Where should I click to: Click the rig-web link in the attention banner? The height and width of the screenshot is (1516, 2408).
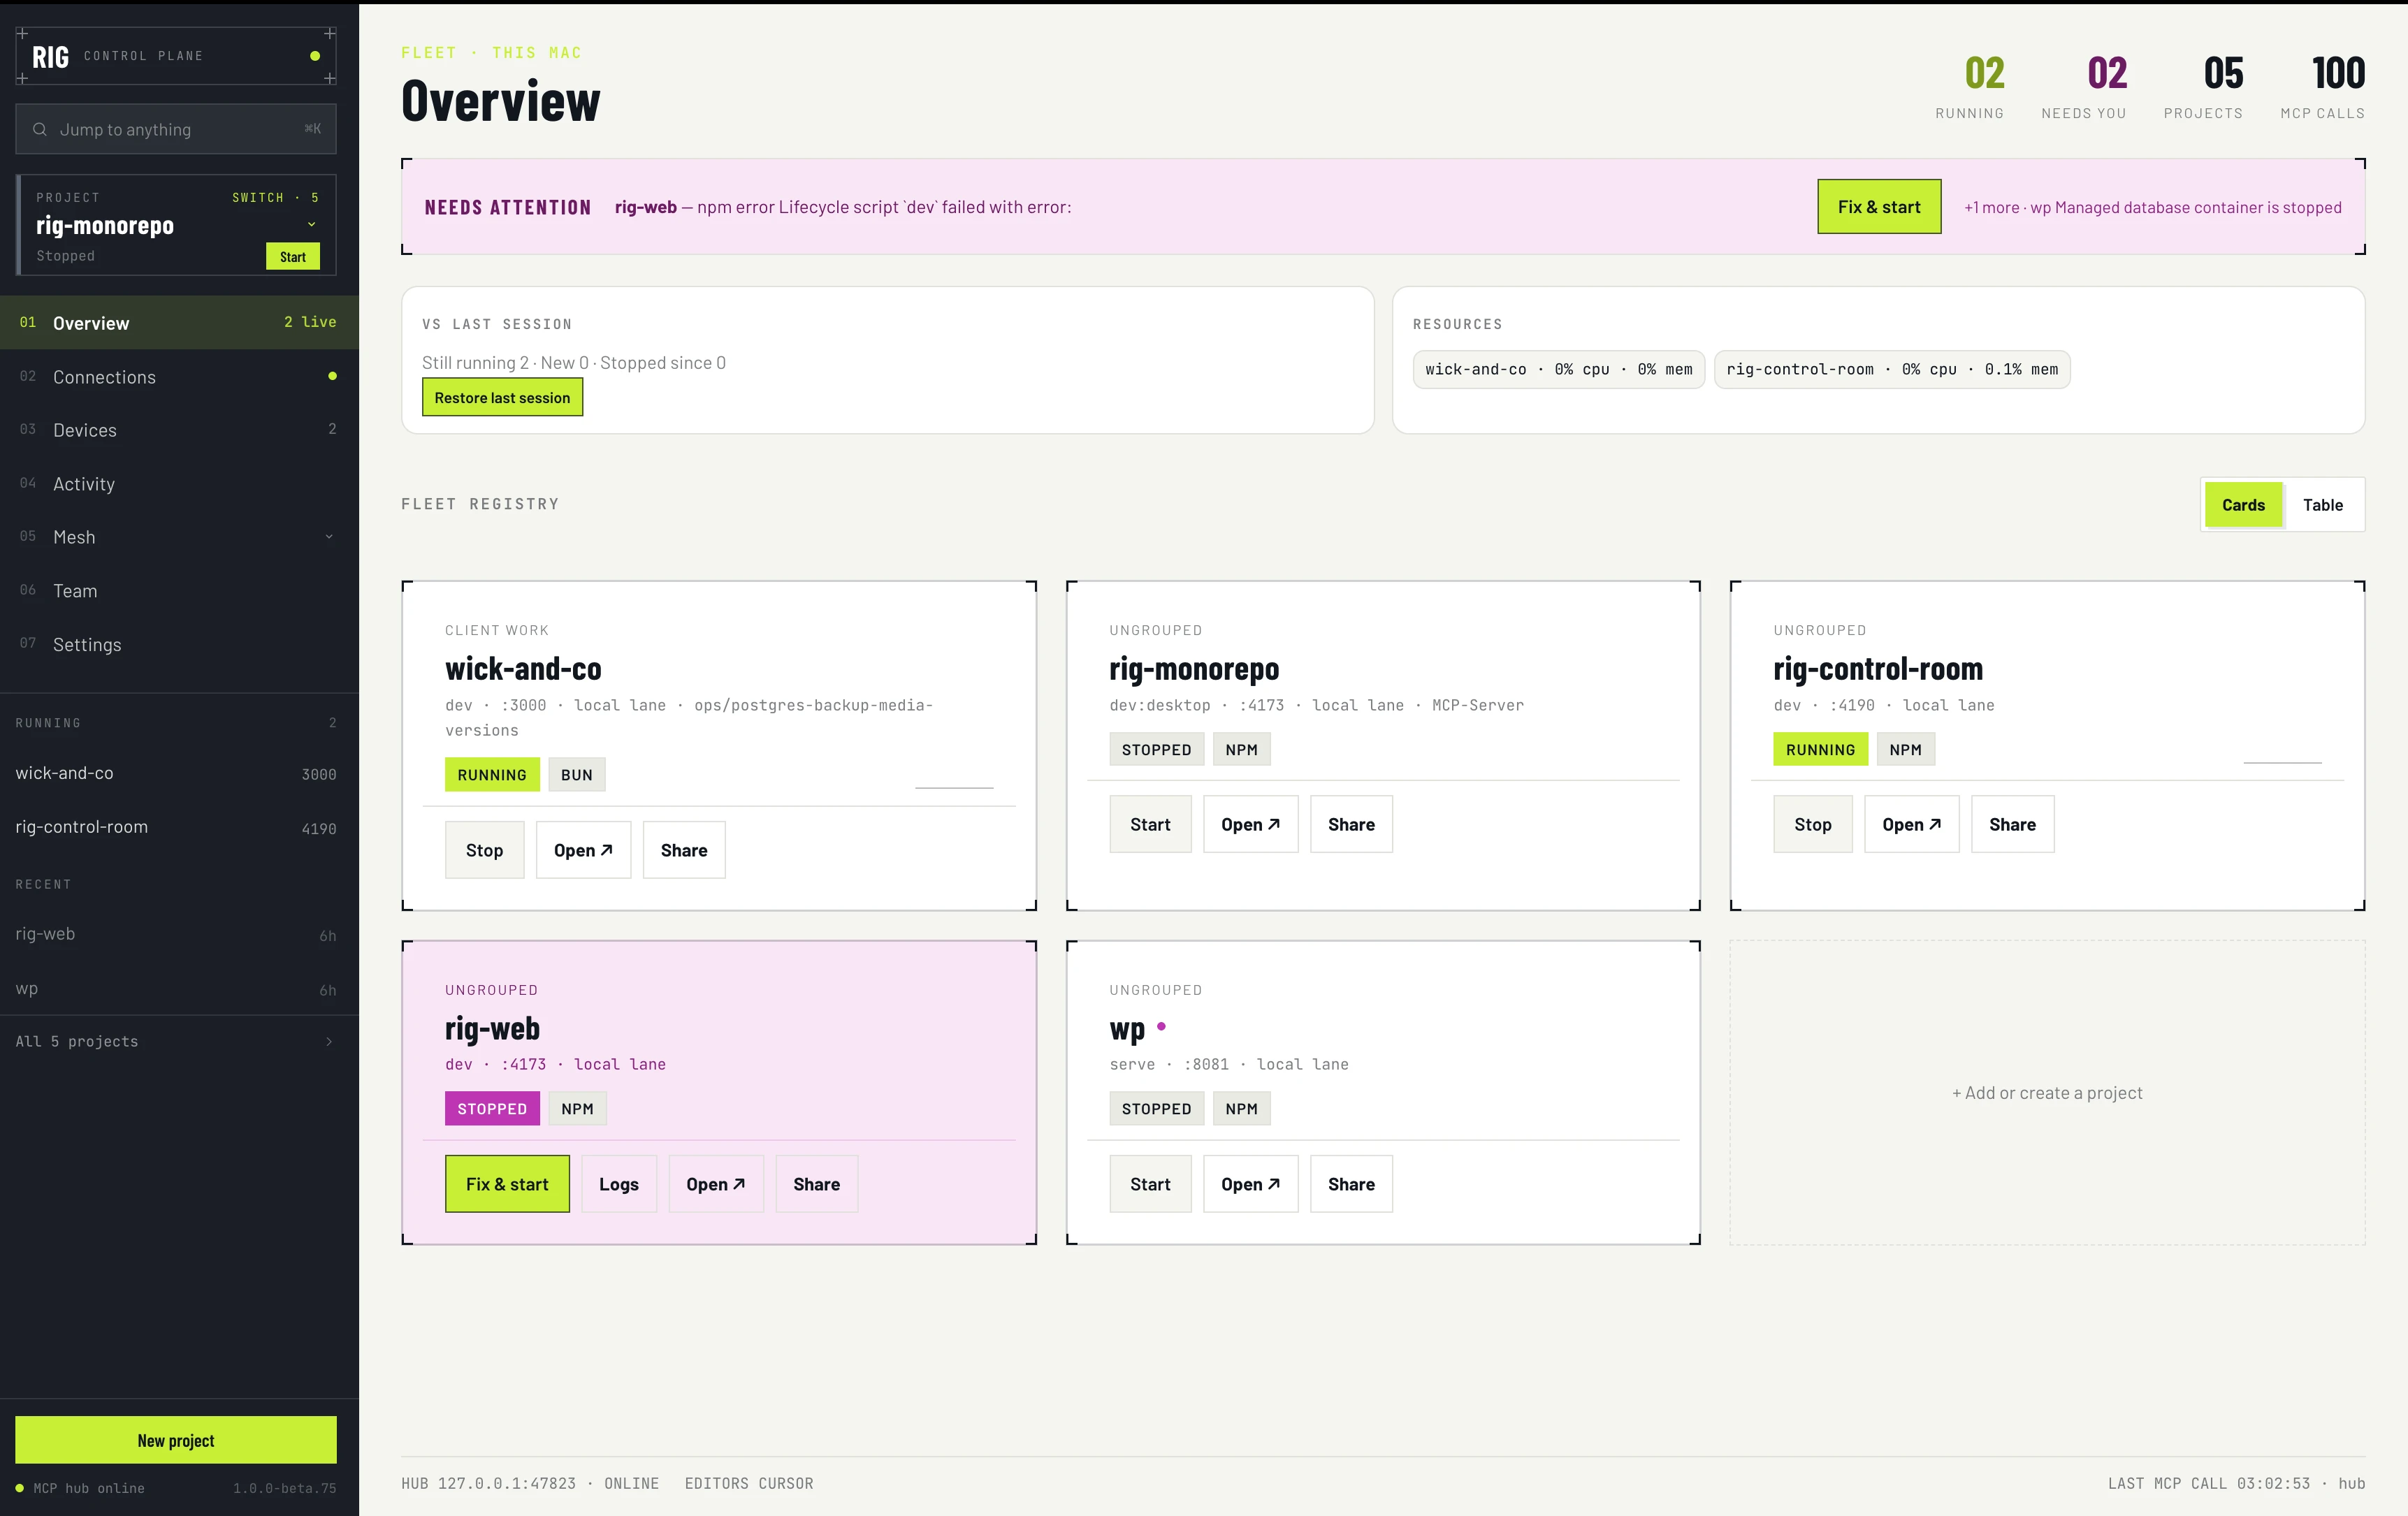[x=645, y=207]
